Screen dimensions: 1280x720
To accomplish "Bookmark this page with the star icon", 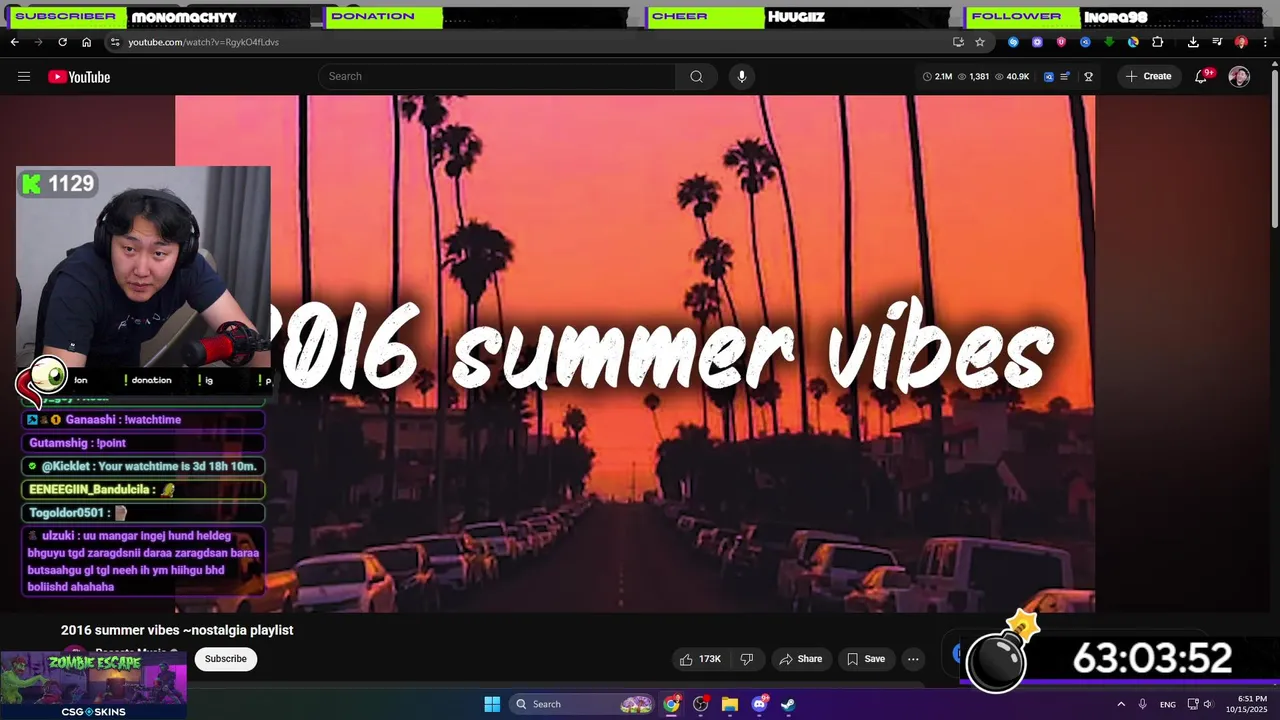I will pos(980,42).
